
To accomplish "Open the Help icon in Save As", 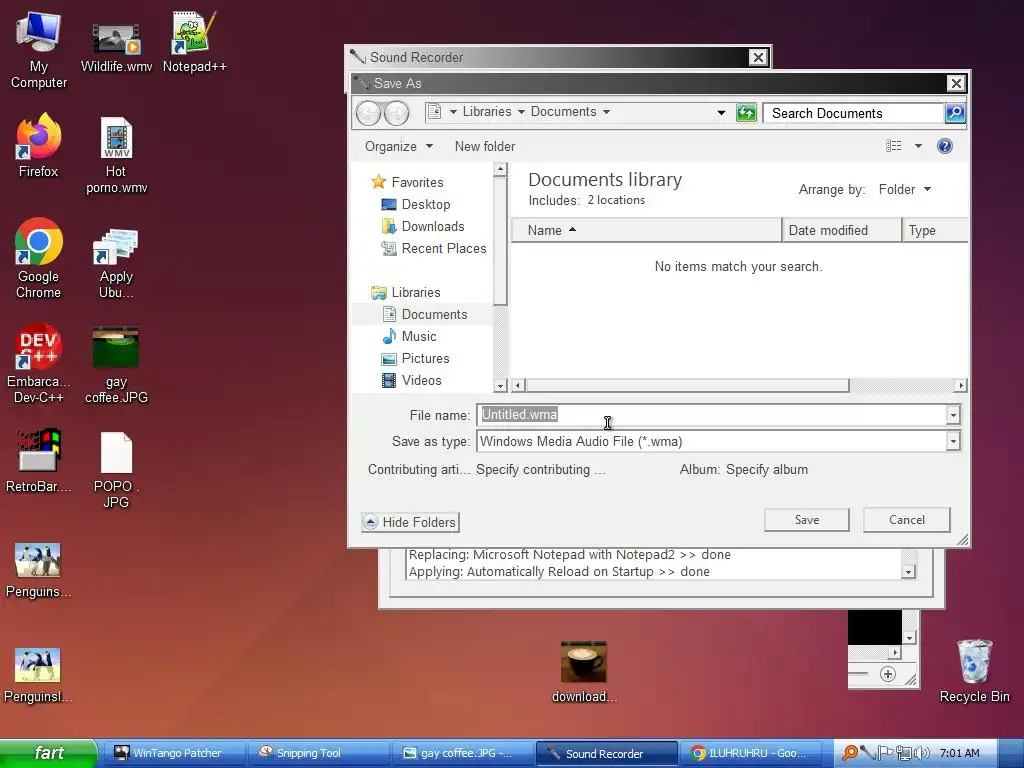I will pos(944,146).
